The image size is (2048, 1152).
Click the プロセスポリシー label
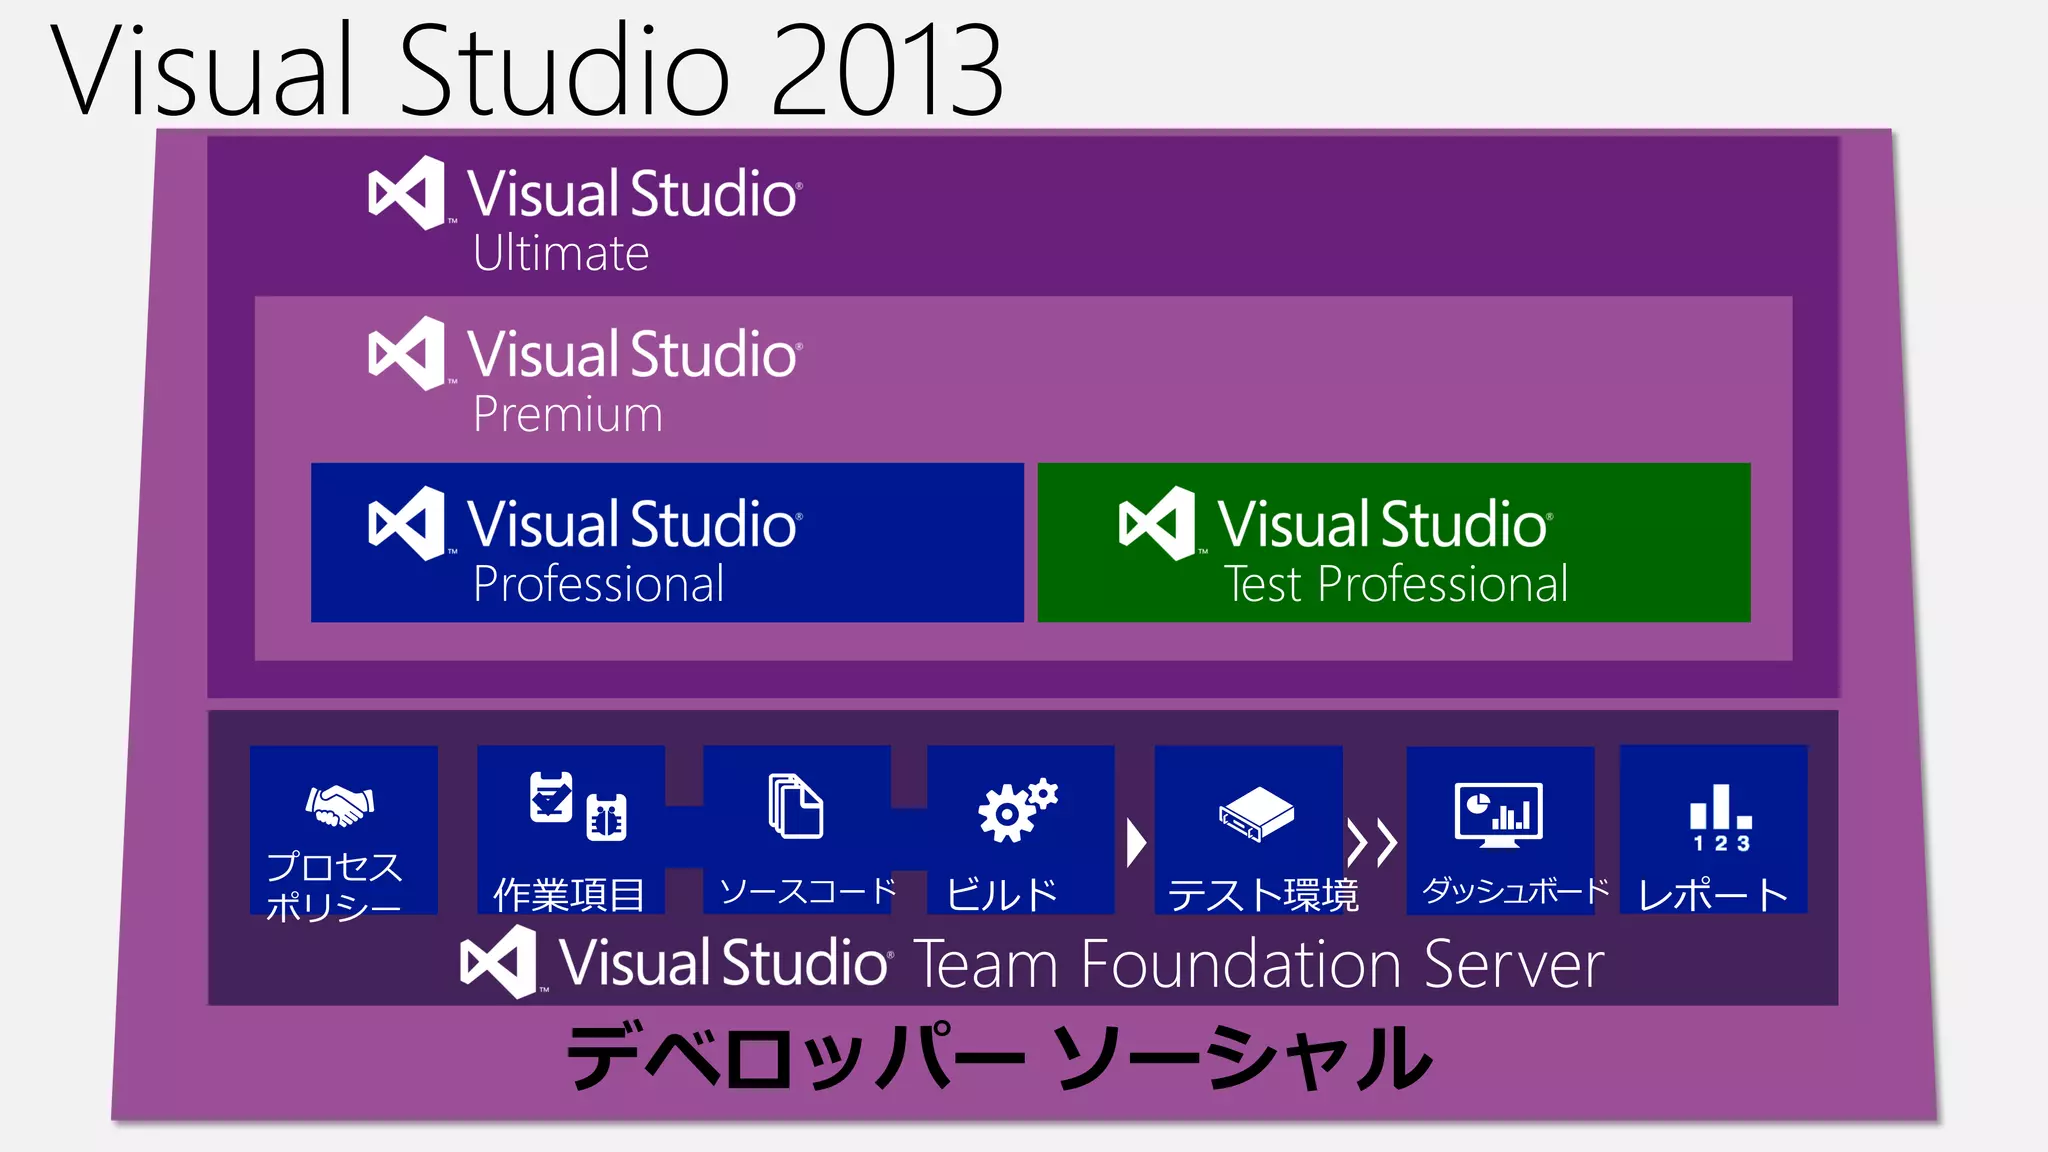pos(334,886)
